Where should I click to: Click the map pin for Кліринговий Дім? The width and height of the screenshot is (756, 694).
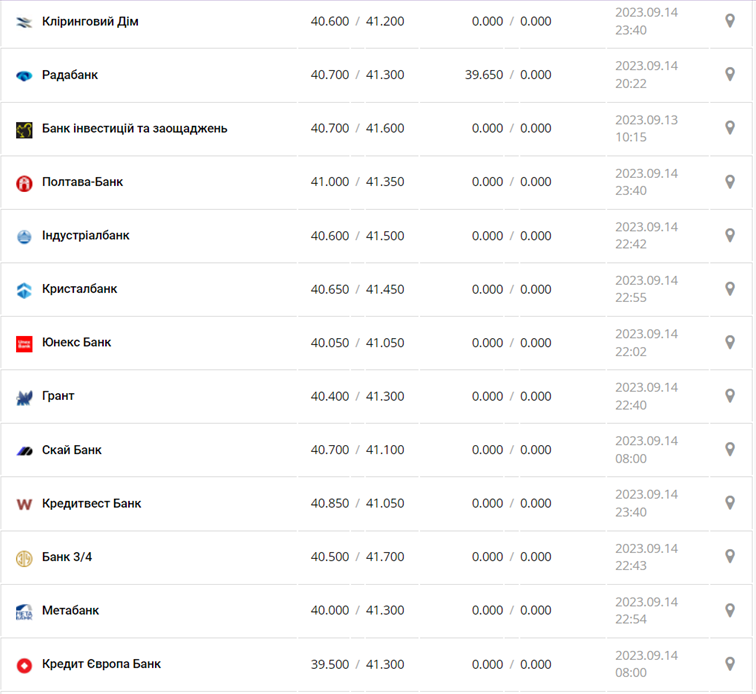730,21
